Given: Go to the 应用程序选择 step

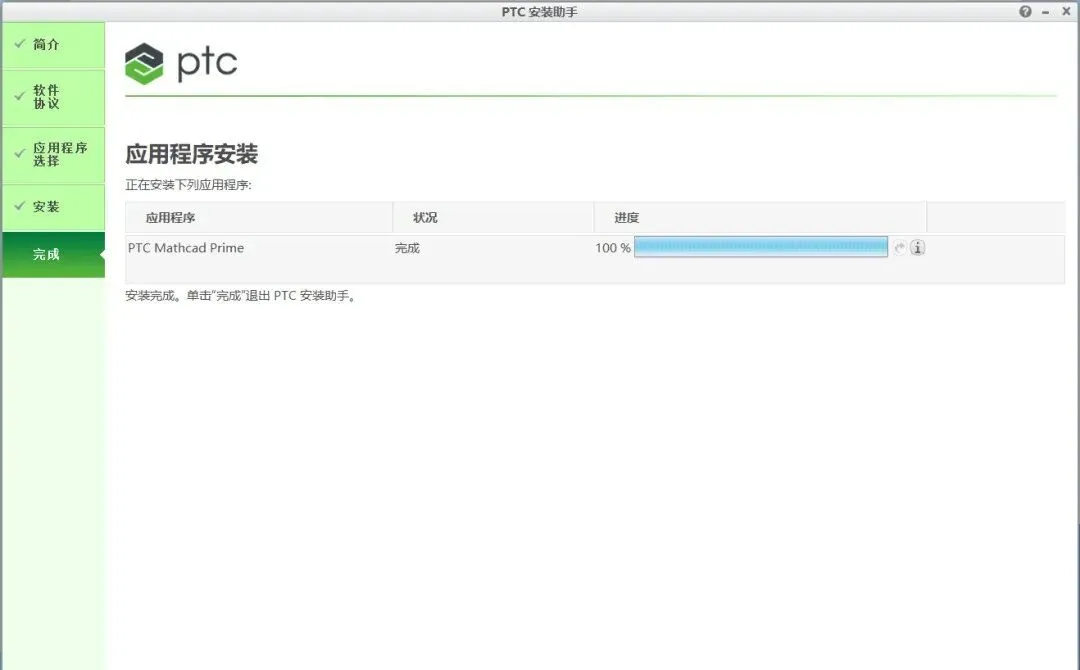Looking at the screenshot, I should 54,155.
